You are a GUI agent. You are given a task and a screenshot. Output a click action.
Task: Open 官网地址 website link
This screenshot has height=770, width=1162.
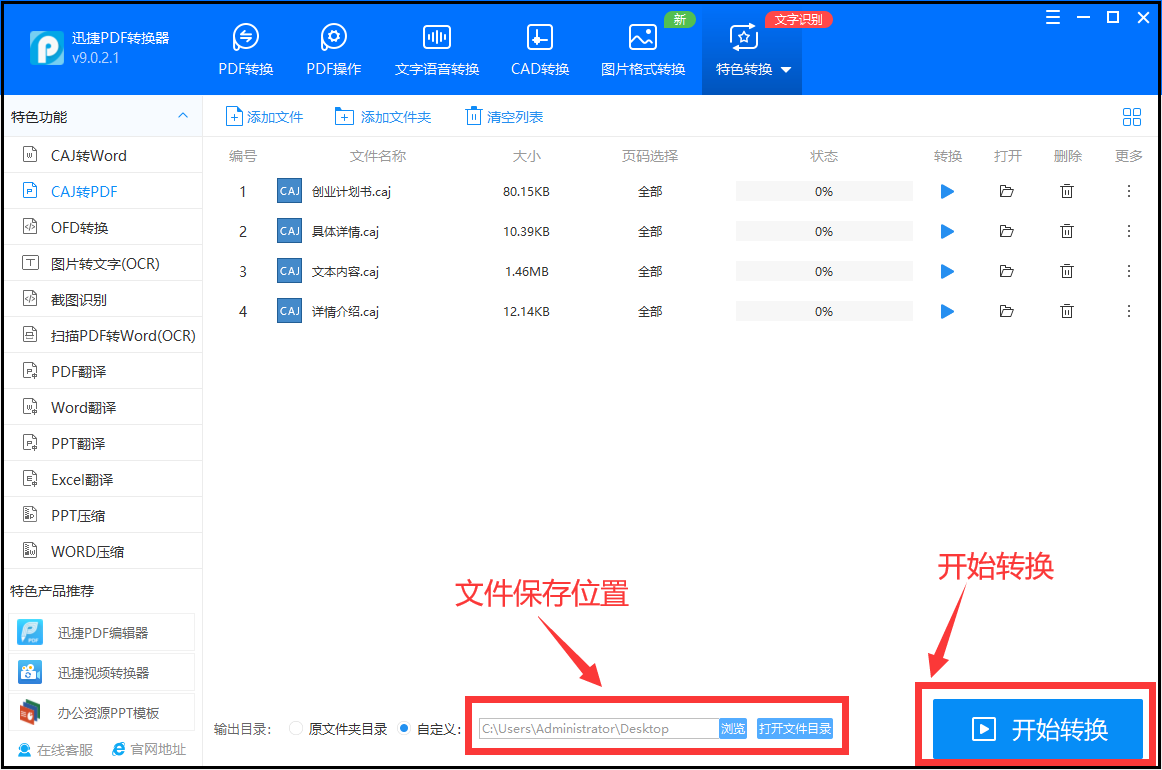149,749
